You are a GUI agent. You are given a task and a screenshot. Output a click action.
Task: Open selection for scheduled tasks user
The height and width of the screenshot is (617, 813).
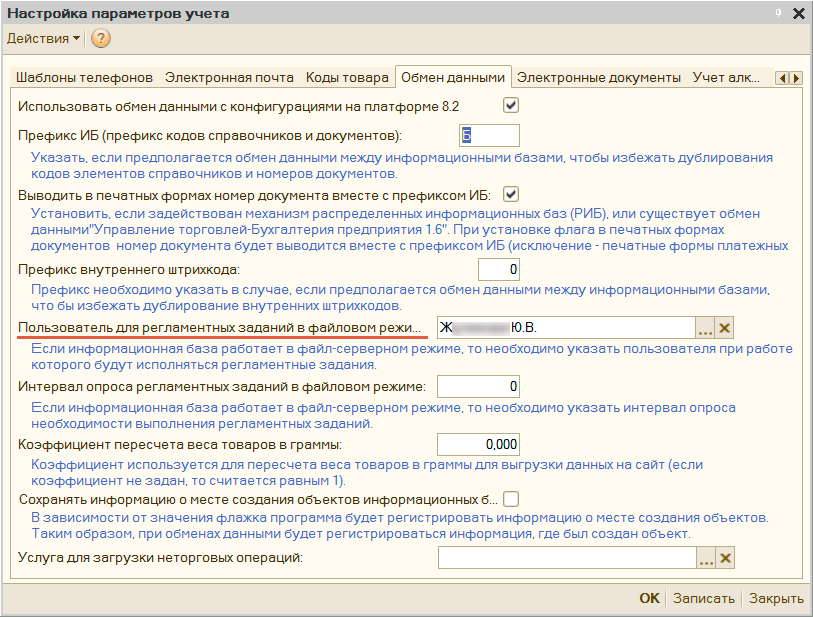click(706, 327)
